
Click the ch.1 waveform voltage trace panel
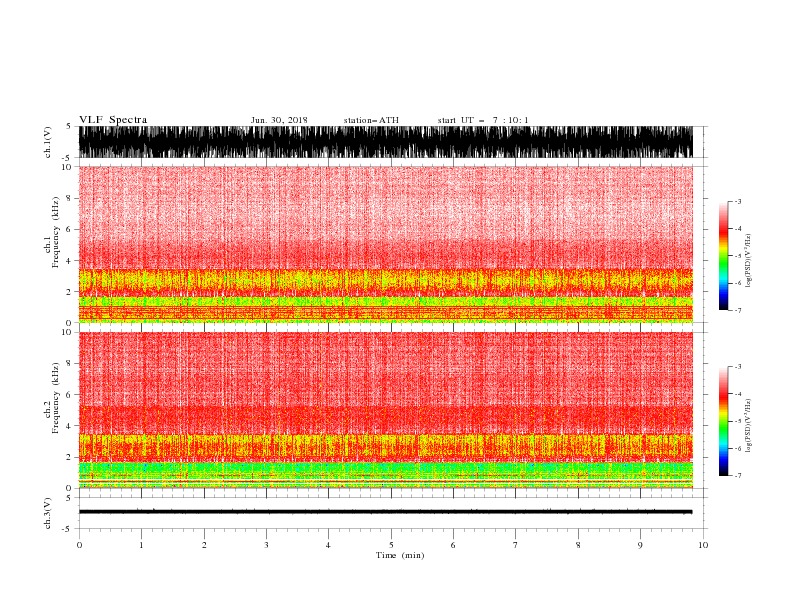[x=386, y=142]
